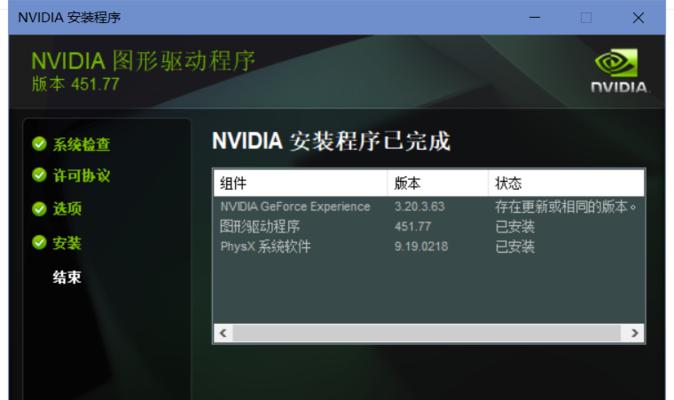Click the left scroll arrow of table
The image size is (674, 400).
pos(223,333)
